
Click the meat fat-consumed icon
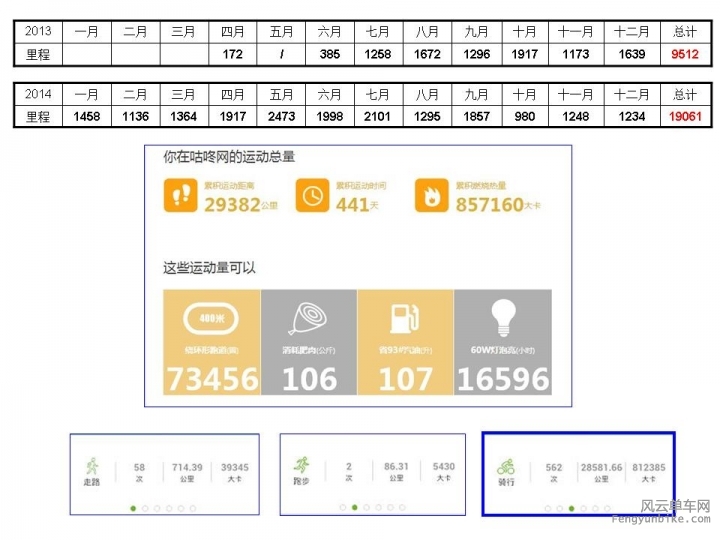tap(308, 319)
